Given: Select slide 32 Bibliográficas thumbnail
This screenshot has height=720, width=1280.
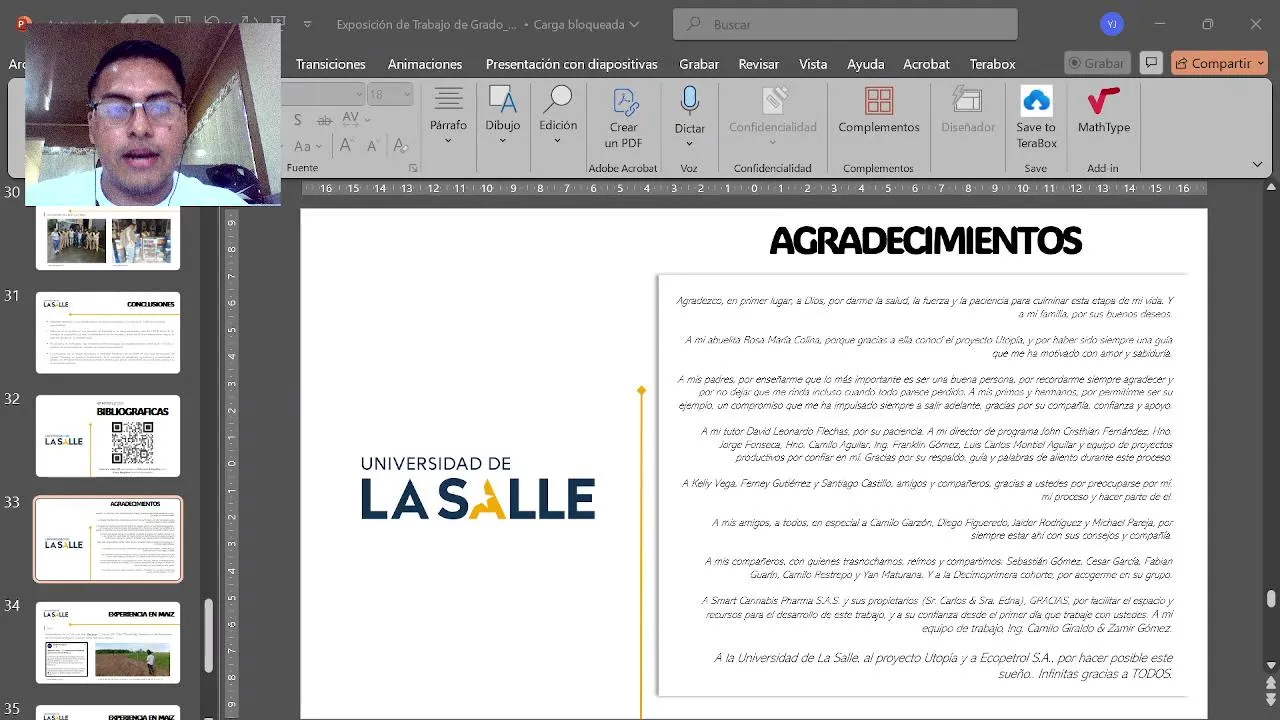Looking at the screenshot, I should click(x=108, y=436).
